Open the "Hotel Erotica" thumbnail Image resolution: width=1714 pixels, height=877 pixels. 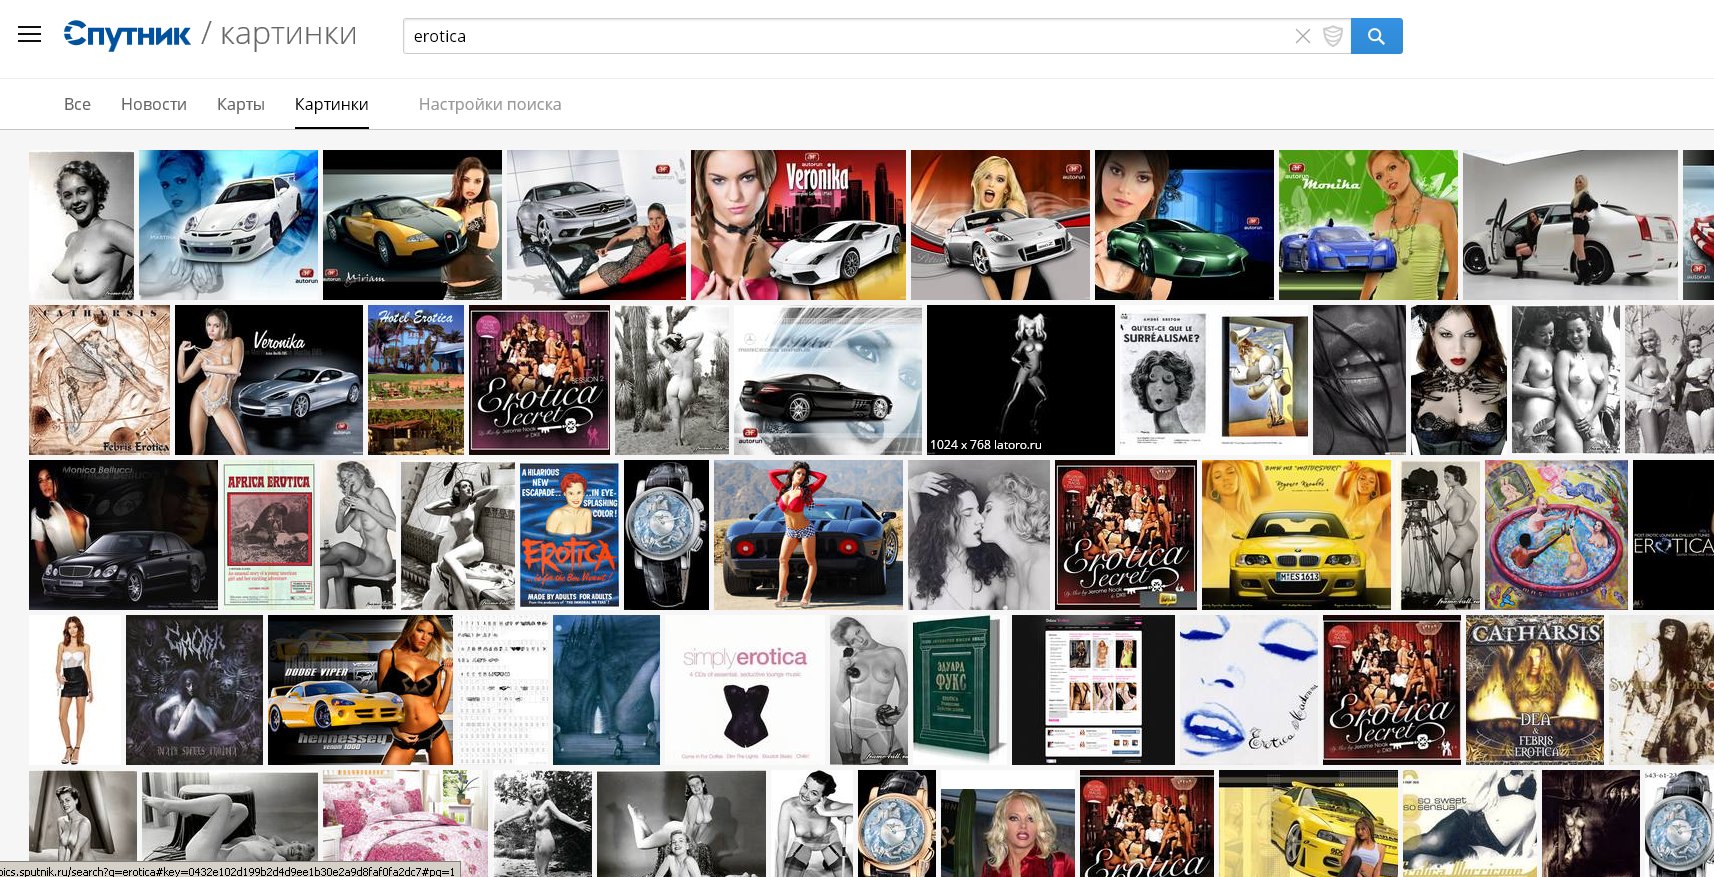click(x=416, y=380)
